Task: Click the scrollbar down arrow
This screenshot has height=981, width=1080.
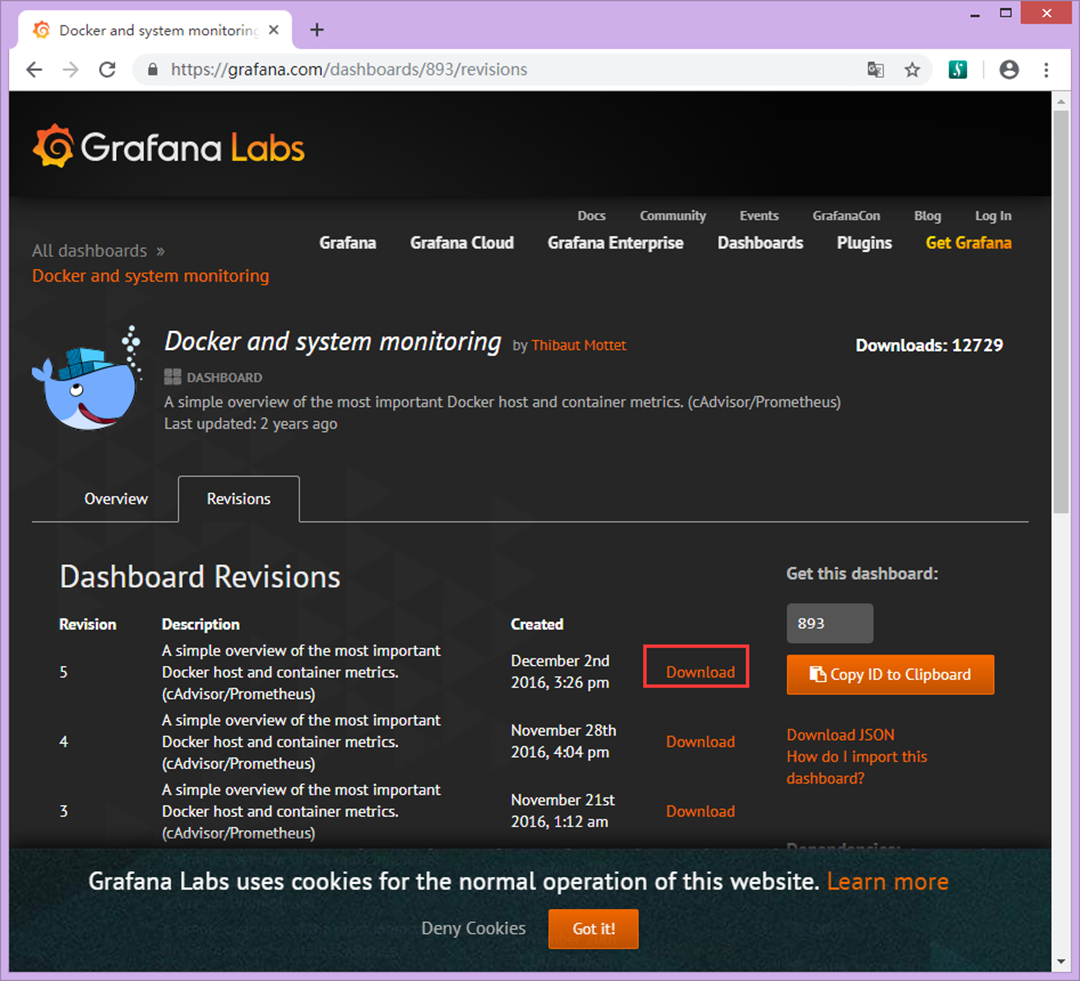Action: 1060,962
